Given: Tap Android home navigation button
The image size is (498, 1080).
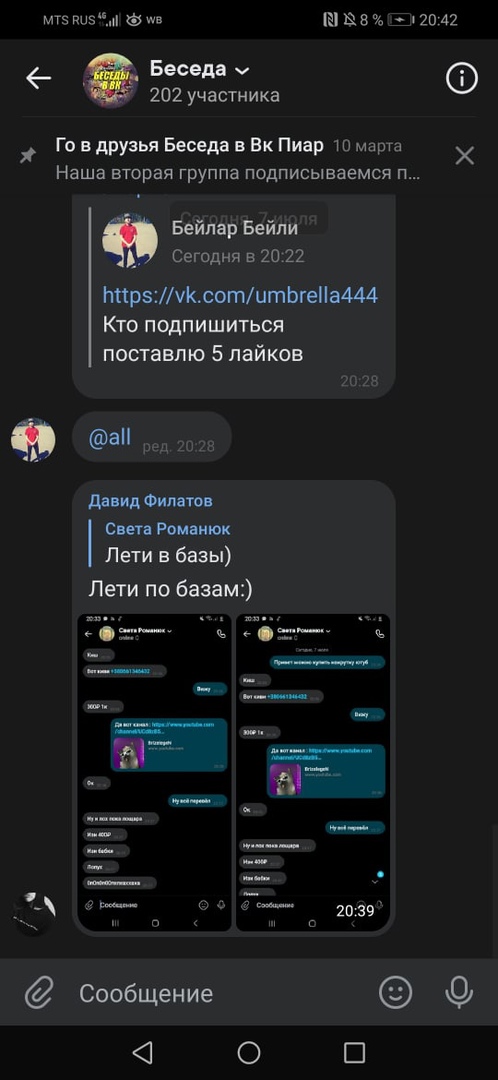Looking at the screenshot, I should click(x=249, y=1052).
